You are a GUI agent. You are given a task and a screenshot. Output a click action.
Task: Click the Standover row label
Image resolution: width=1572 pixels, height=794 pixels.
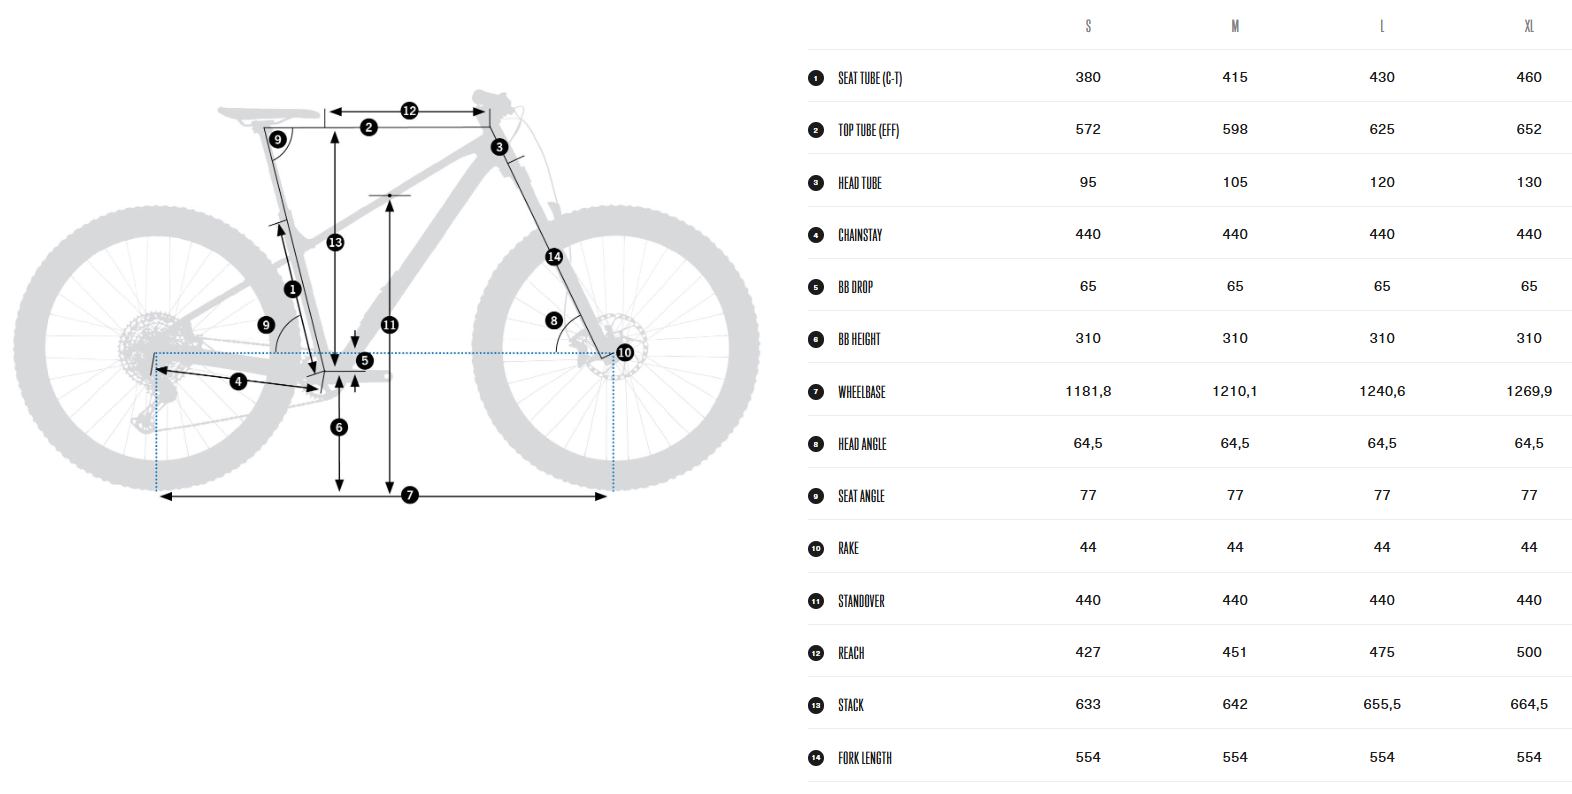click(861, 601)
